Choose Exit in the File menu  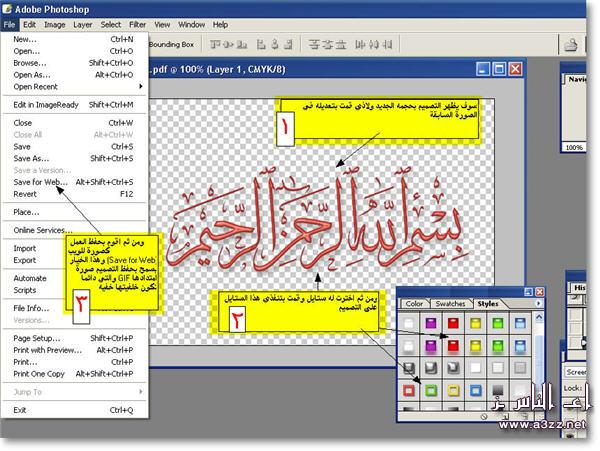(73, 410)
